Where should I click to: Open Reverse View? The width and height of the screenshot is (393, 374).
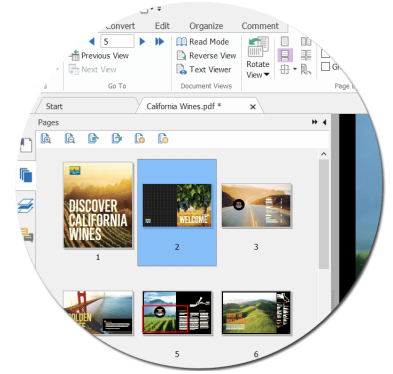coord(206,56)
